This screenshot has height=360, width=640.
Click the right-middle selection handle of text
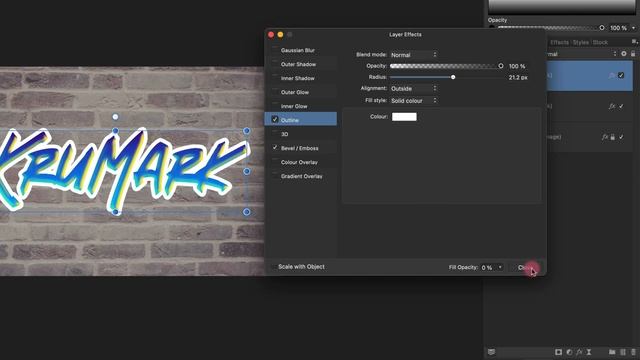[247, 171]
